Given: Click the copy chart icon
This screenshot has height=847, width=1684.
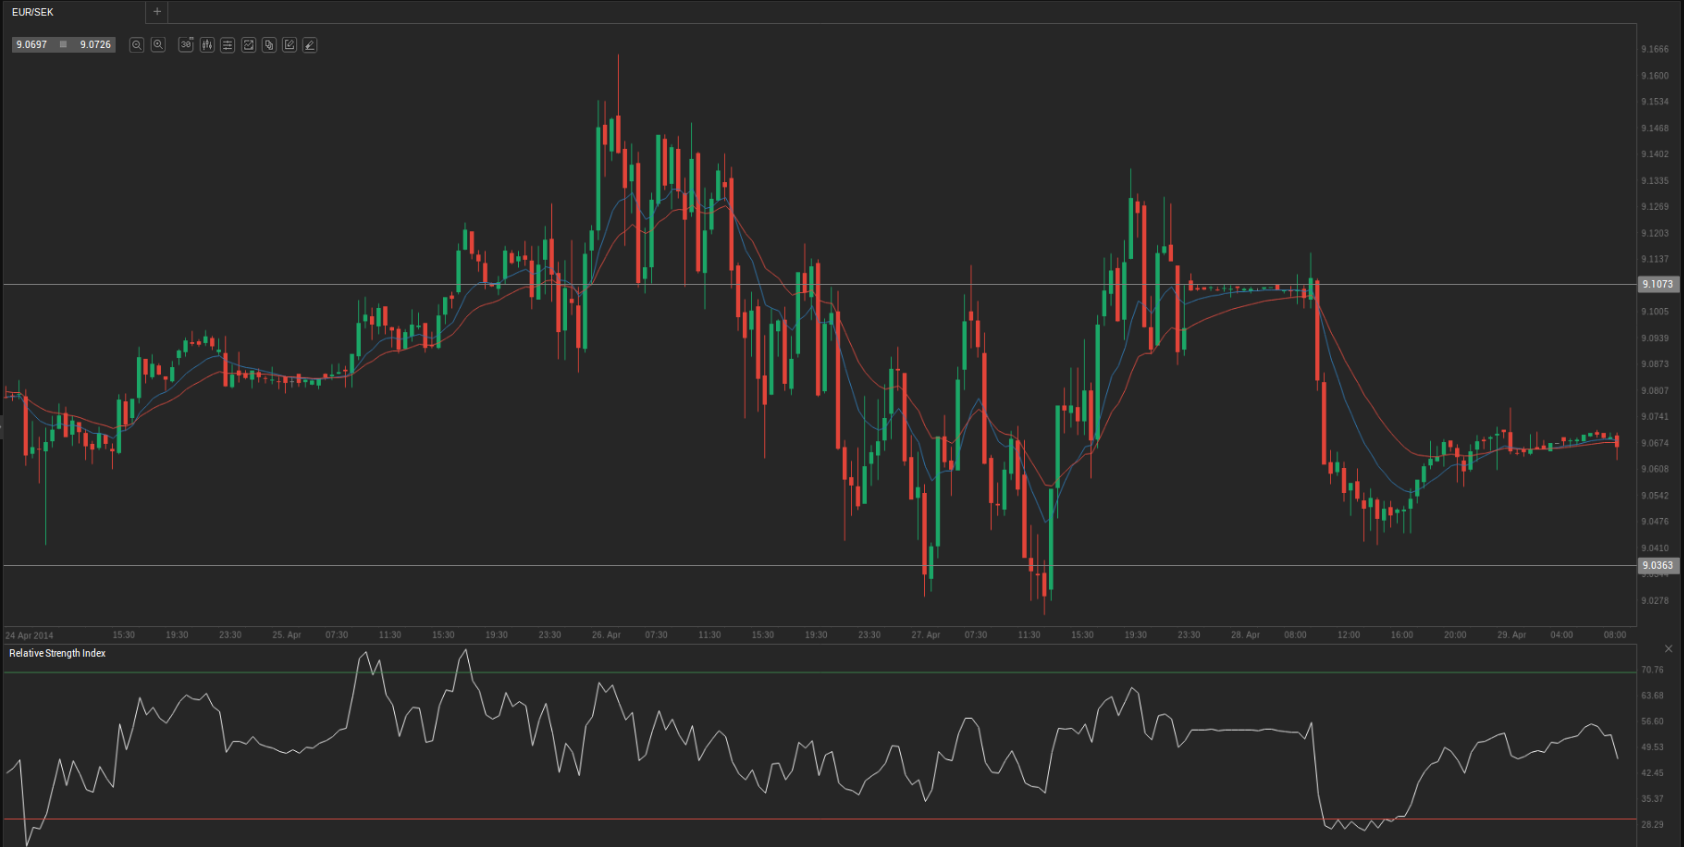Looking at the screenshot, I should (269, 45).
